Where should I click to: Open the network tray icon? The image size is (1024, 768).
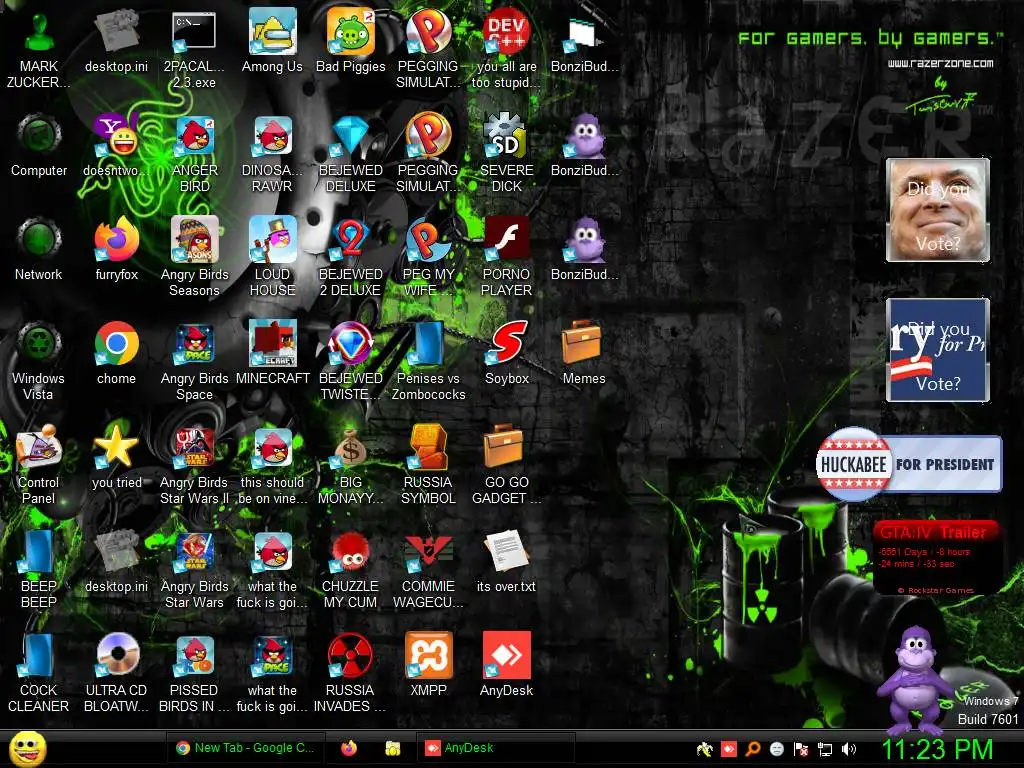point(825,750)
